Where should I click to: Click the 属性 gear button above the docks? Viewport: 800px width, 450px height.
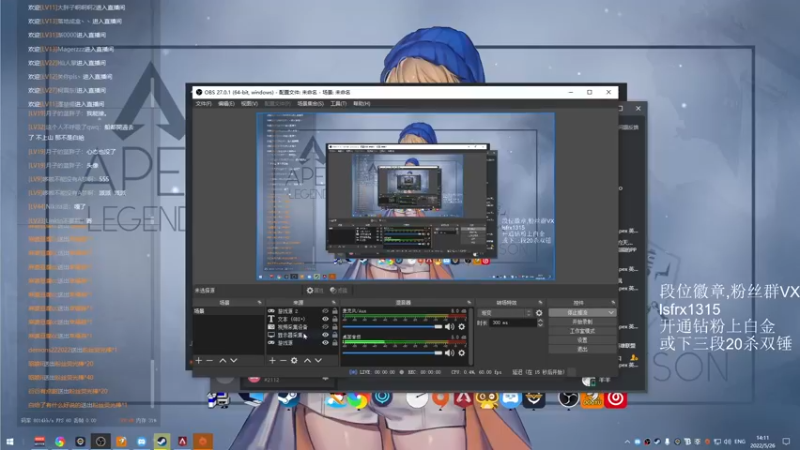pyautogui.click(x=315, y=290)
